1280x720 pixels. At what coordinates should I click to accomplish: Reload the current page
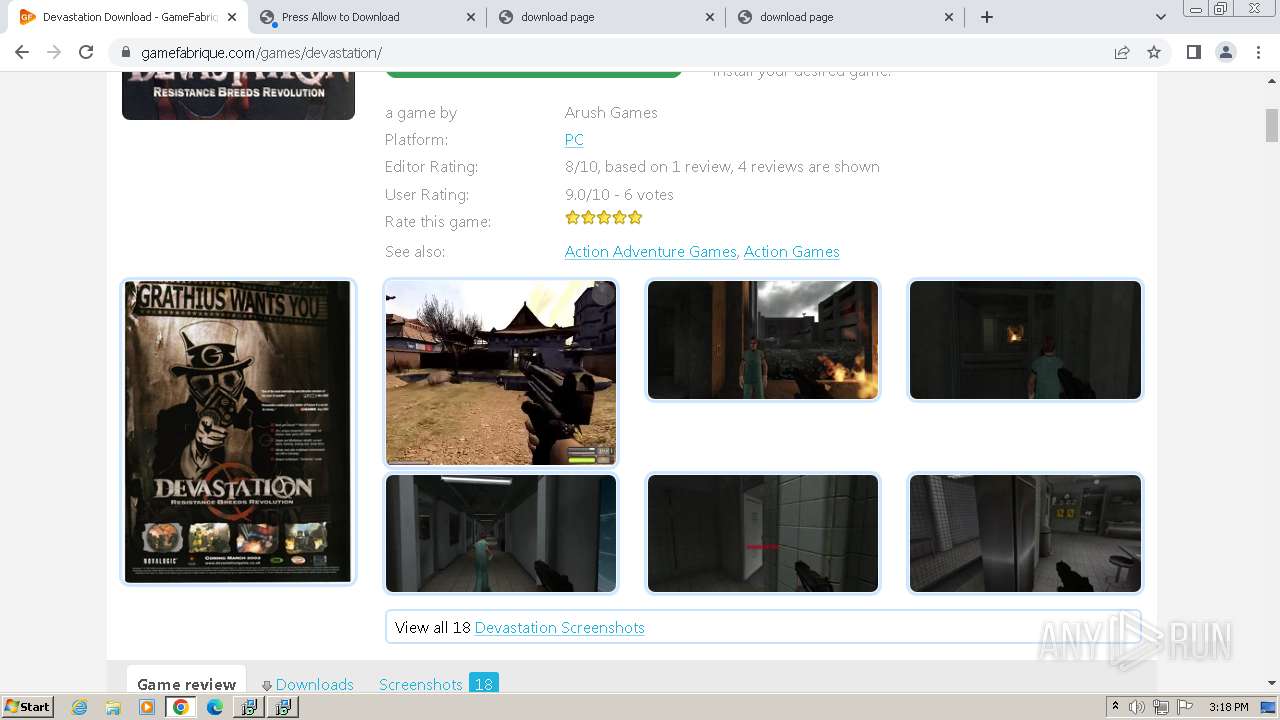[86, 52]
